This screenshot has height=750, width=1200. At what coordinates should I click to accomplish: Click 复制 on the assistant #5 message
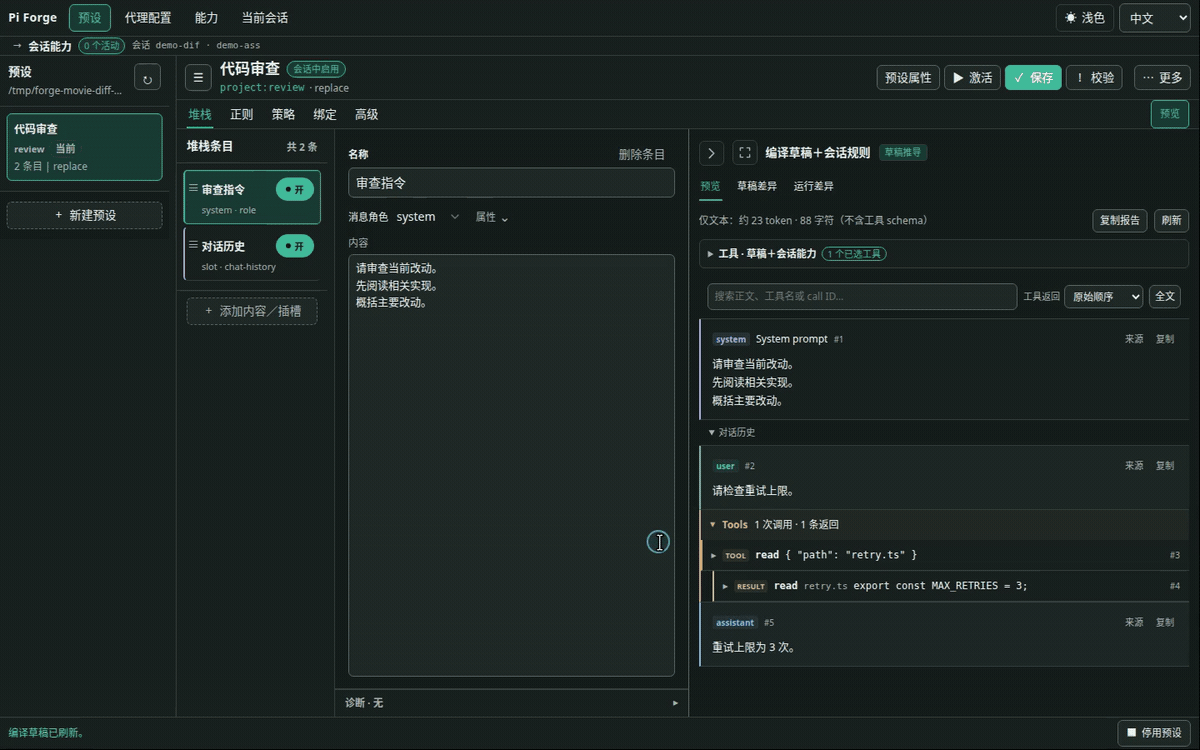tap(1165, 622)
